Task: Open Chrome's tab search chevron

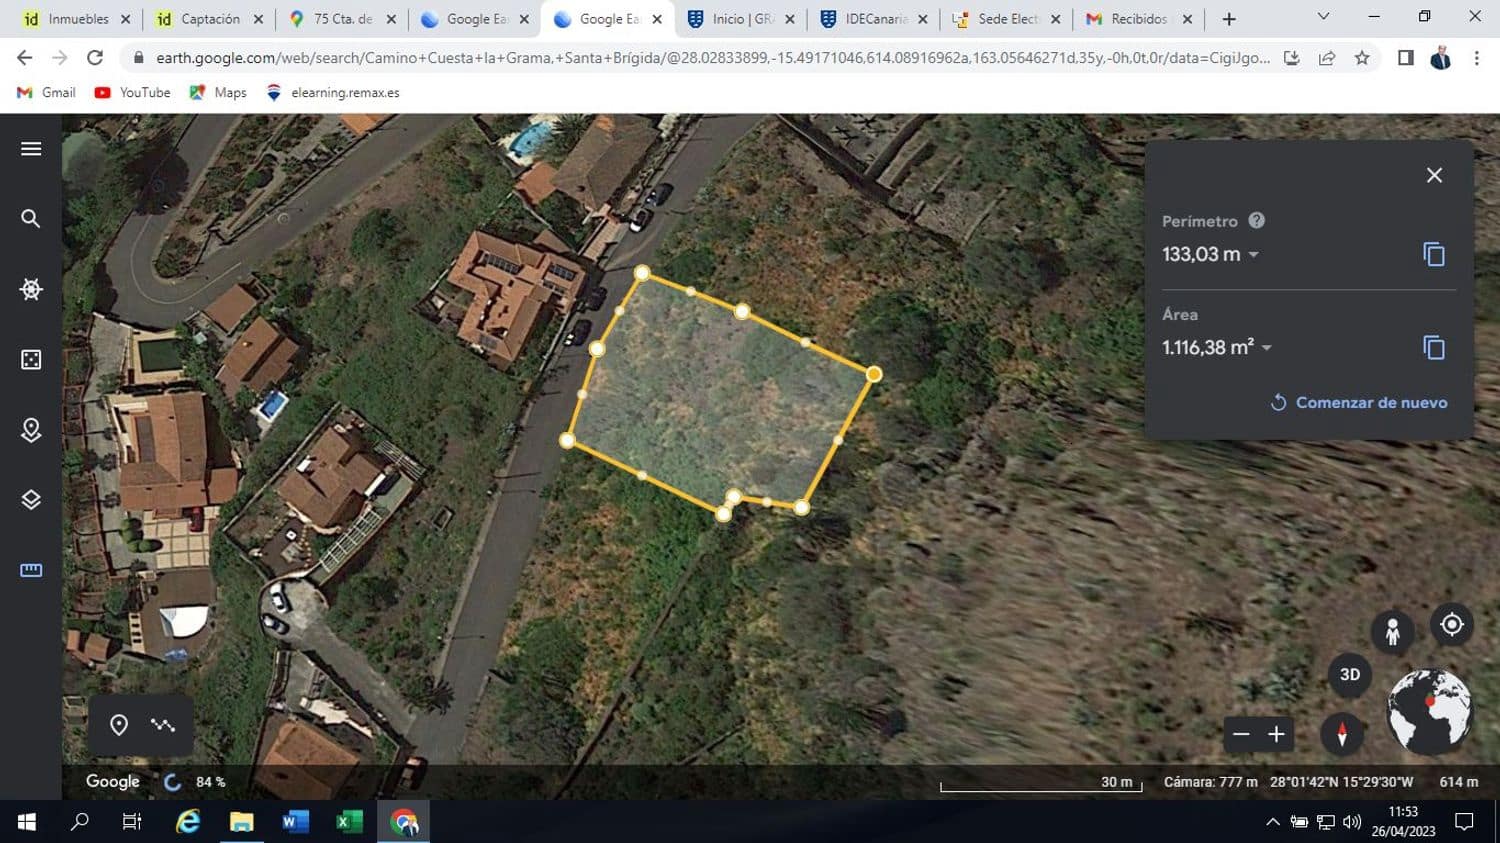Action: click(x=1322, y=17)
